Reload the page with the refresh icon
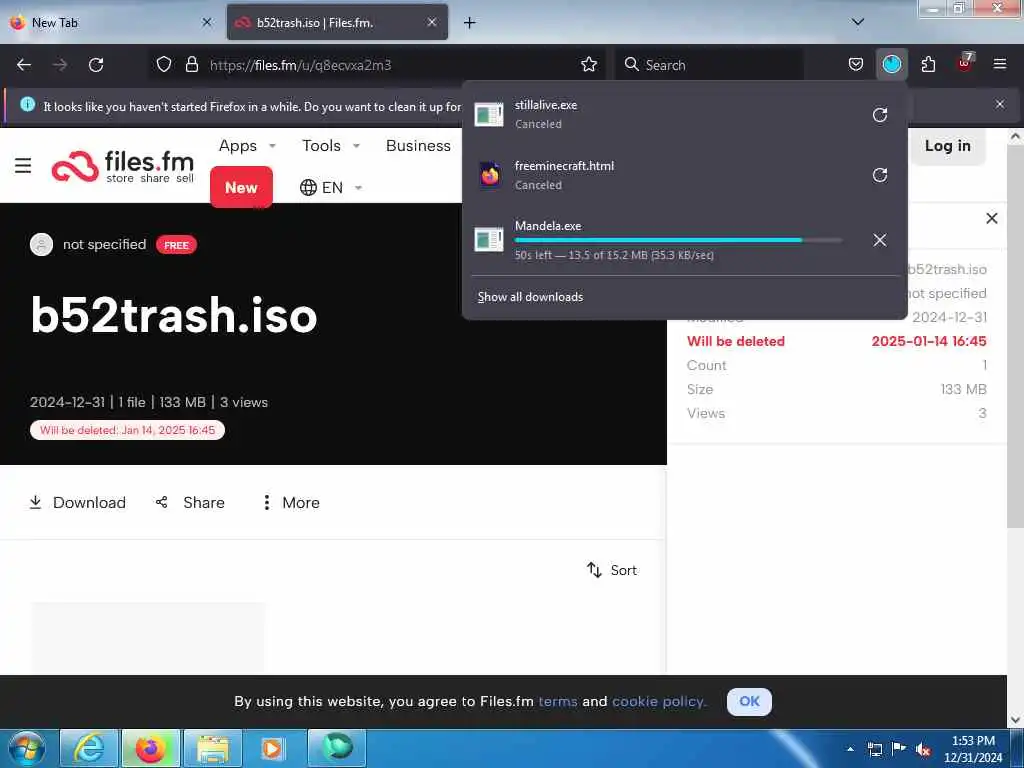The width and height of the screenshot is (1024, 768). [96, 65]
